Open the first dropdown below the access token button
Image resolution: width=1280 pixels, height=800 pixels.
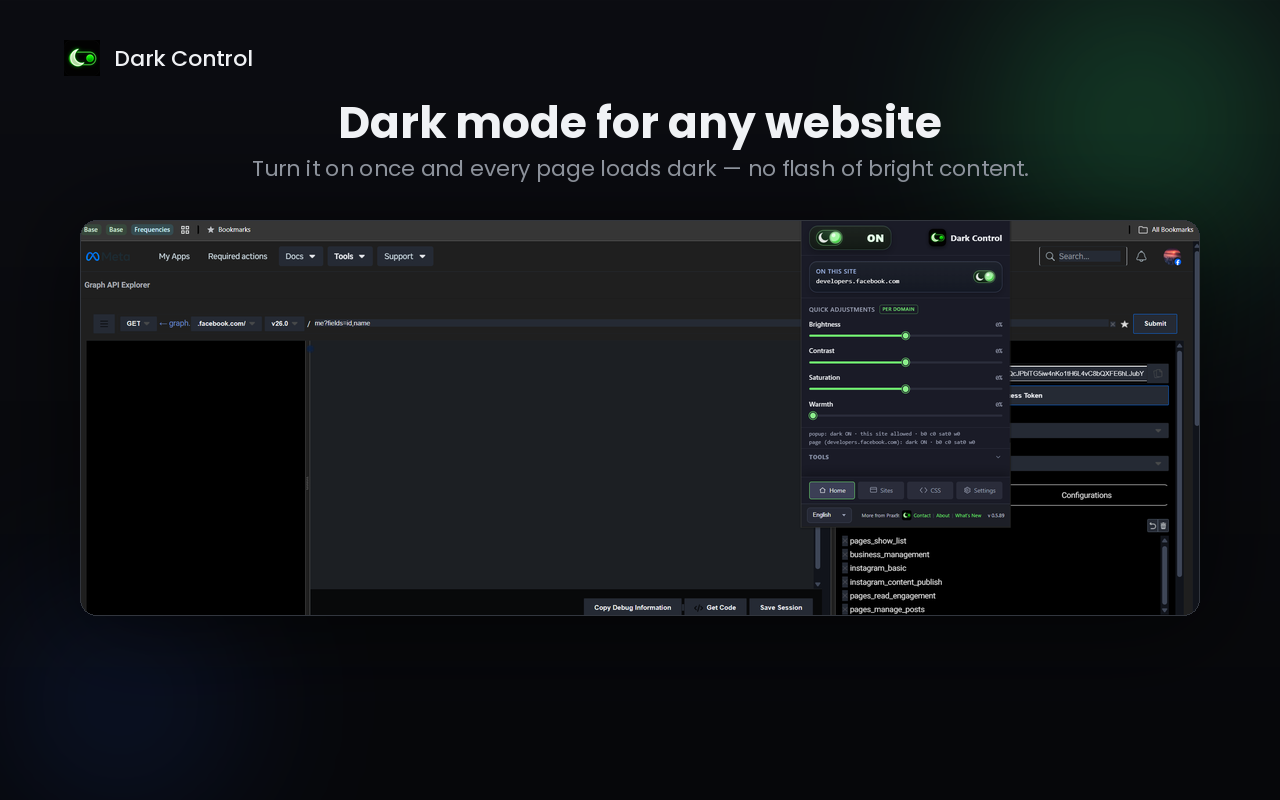pyautogui.click(x=1090, y=430)
